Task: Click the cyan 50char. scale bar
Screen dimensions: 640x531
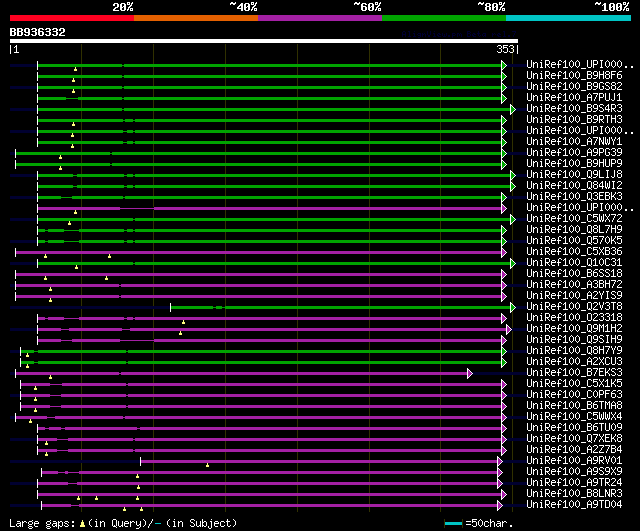Action: pos(454,523)
